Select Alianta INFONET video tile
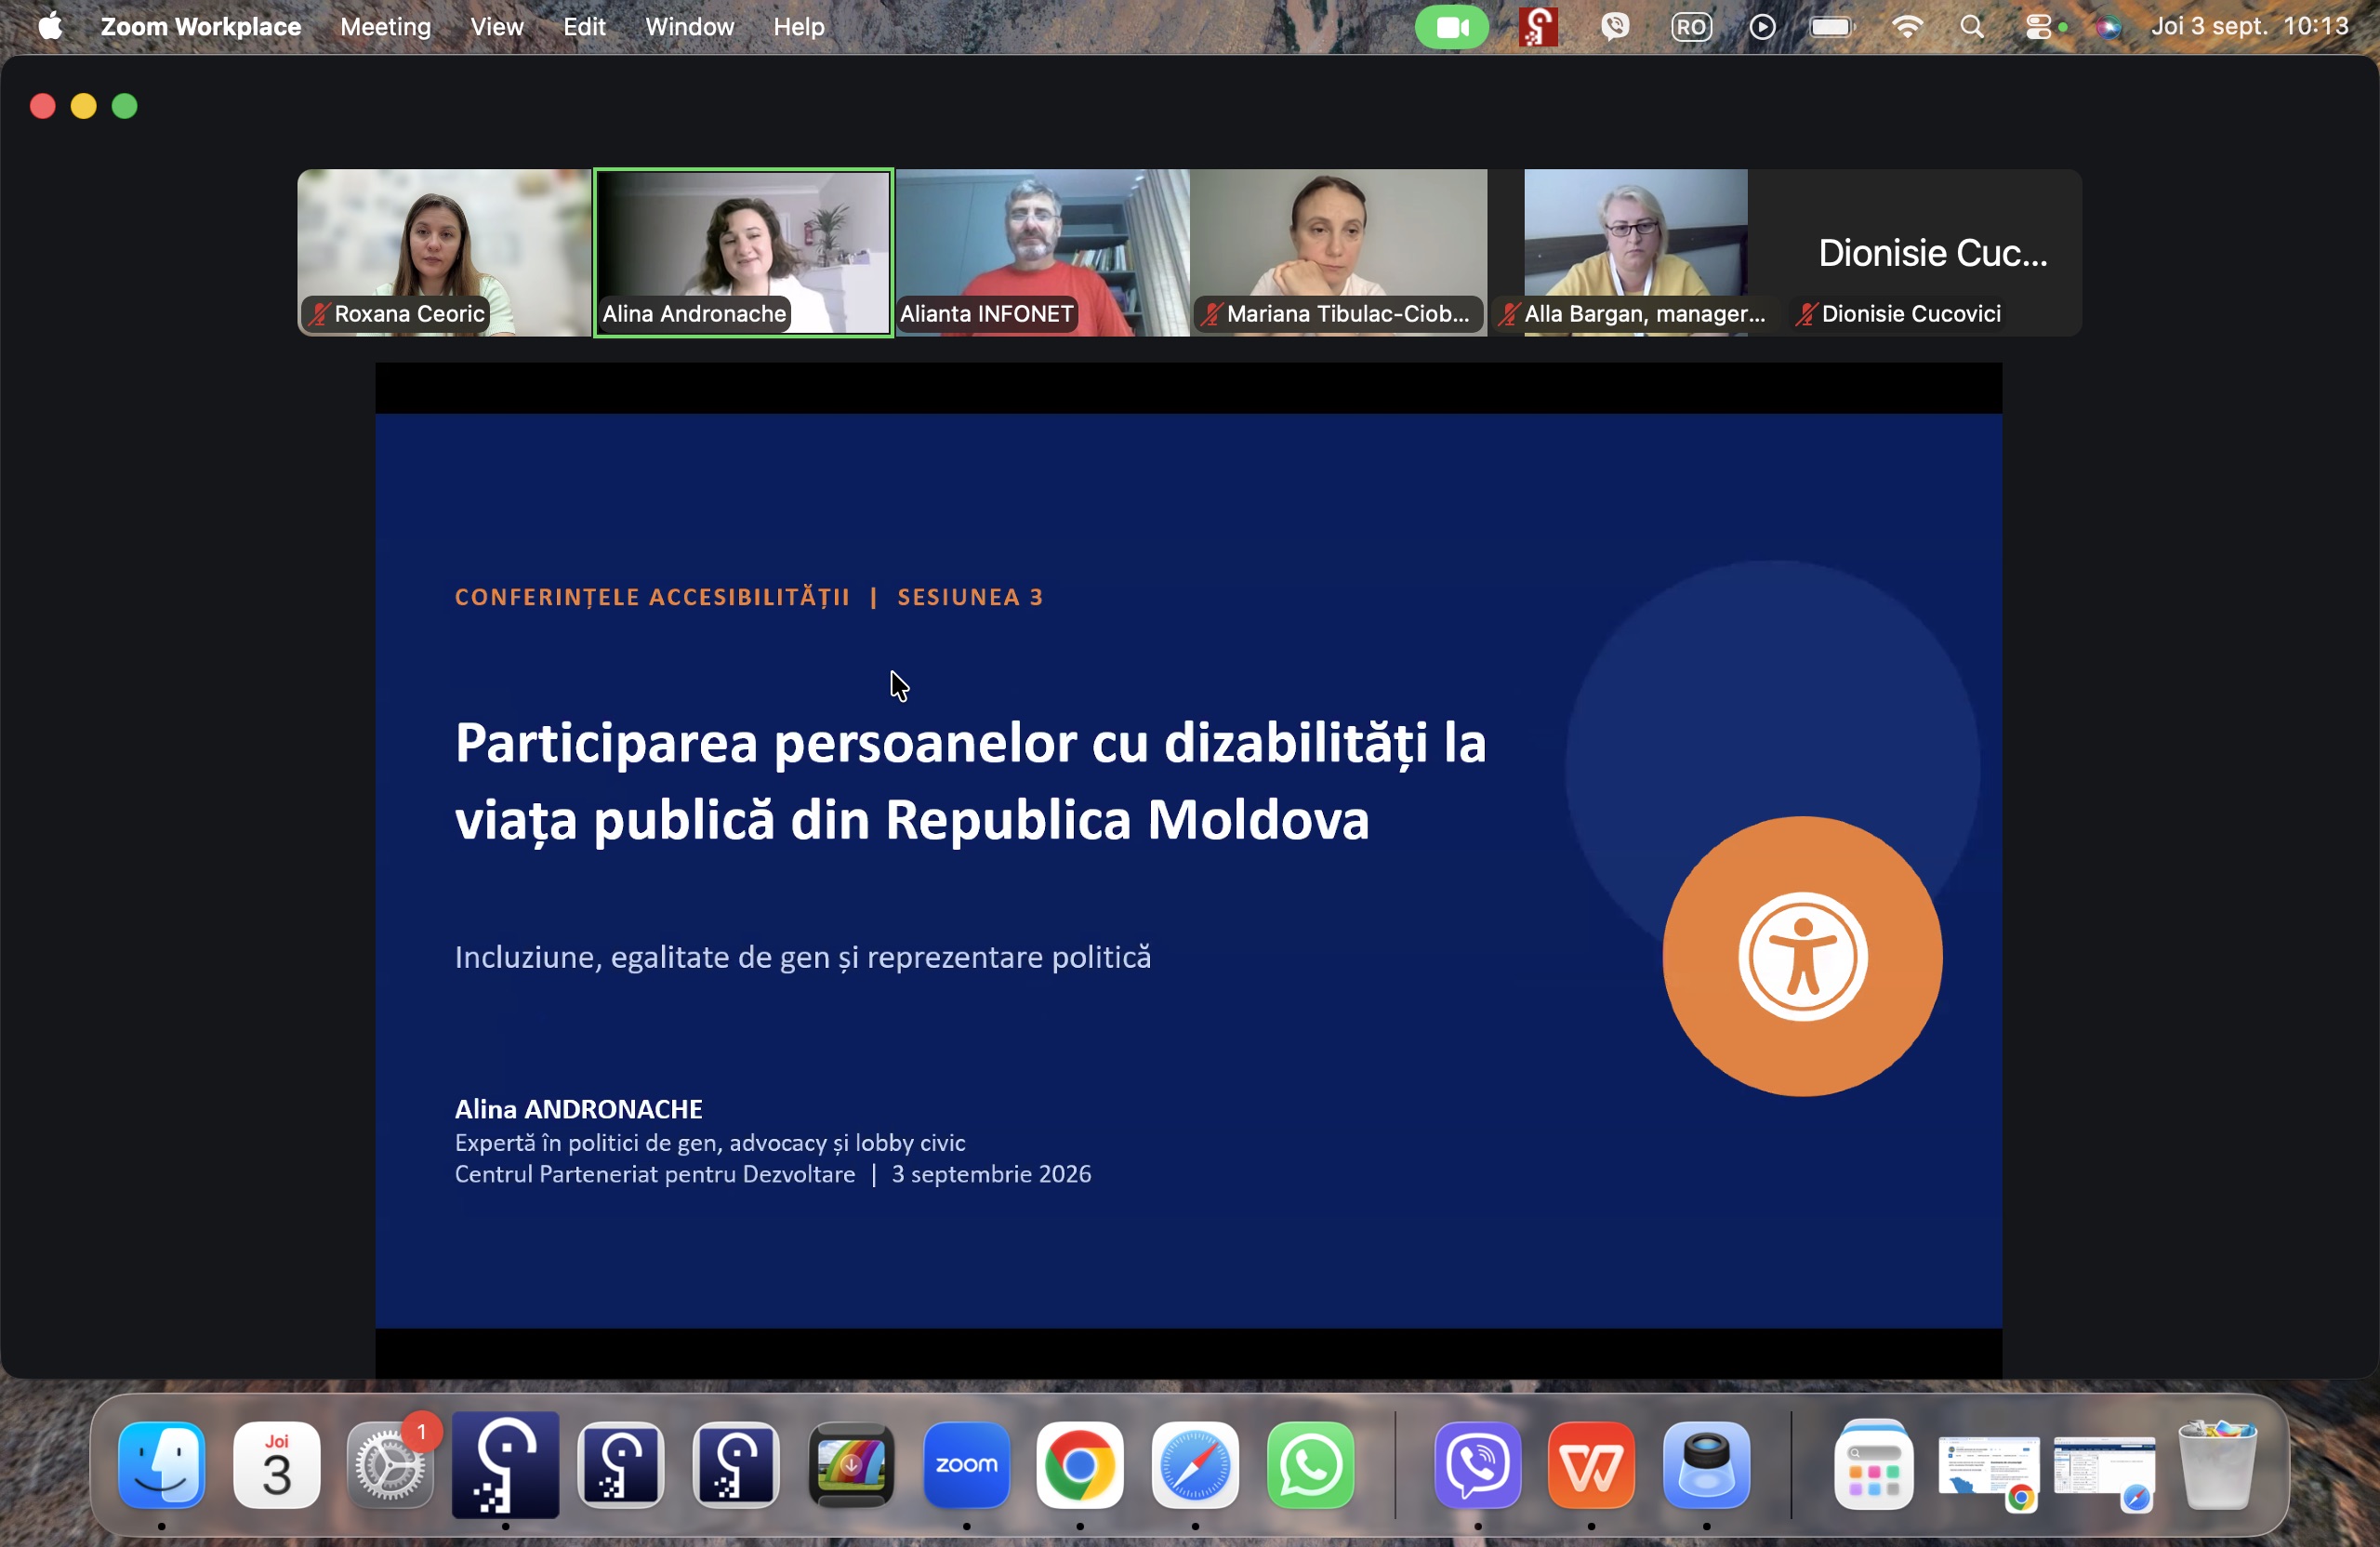This screenshot has width=2380, height=1547. click(x=1042, y=252)
